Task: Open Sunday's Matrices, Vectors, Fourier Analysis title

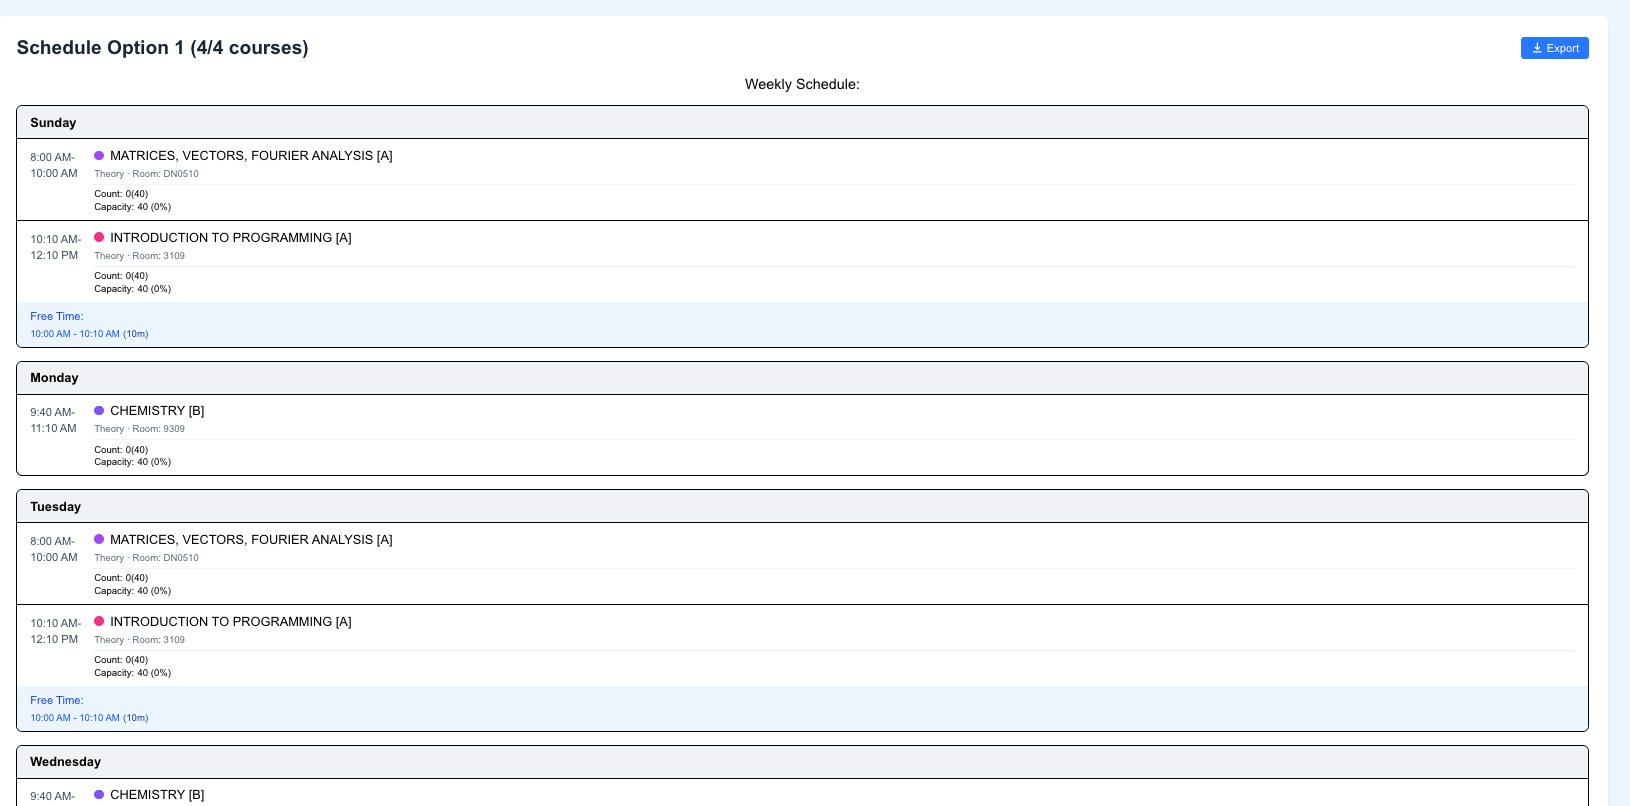Action: (251, 156)
